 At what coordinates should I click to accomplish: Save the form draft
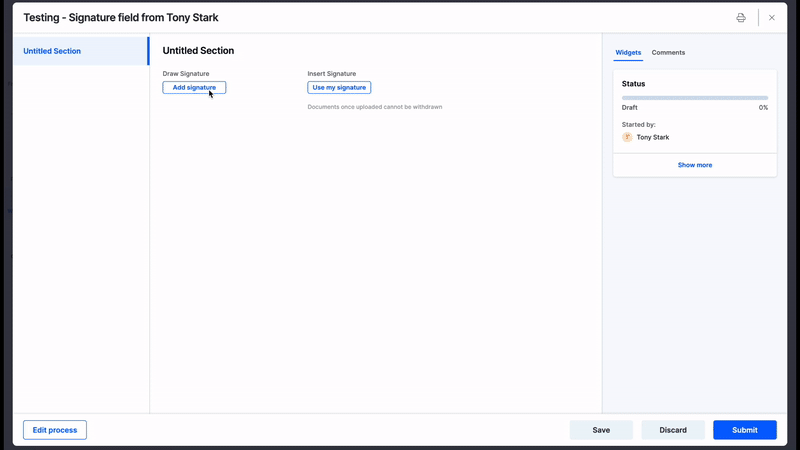click(x=601, y=430)
